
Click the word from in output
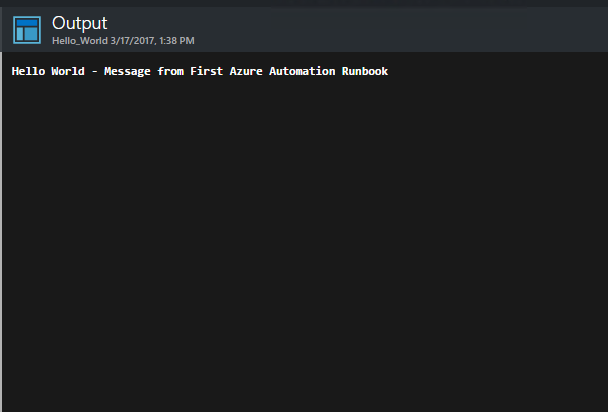pyautogui.click(x=170, y=71)
